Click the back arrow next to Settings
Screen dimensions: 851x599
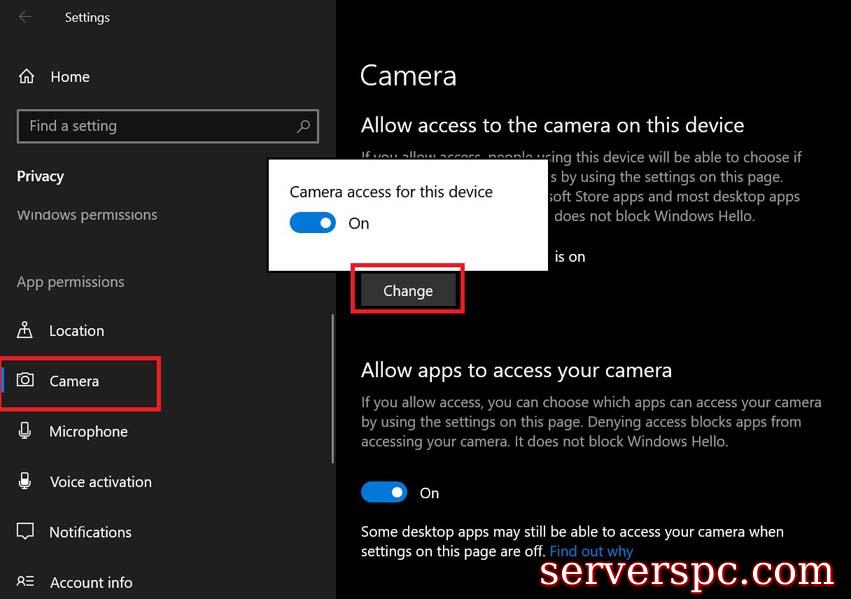click(x=25, y=17)
